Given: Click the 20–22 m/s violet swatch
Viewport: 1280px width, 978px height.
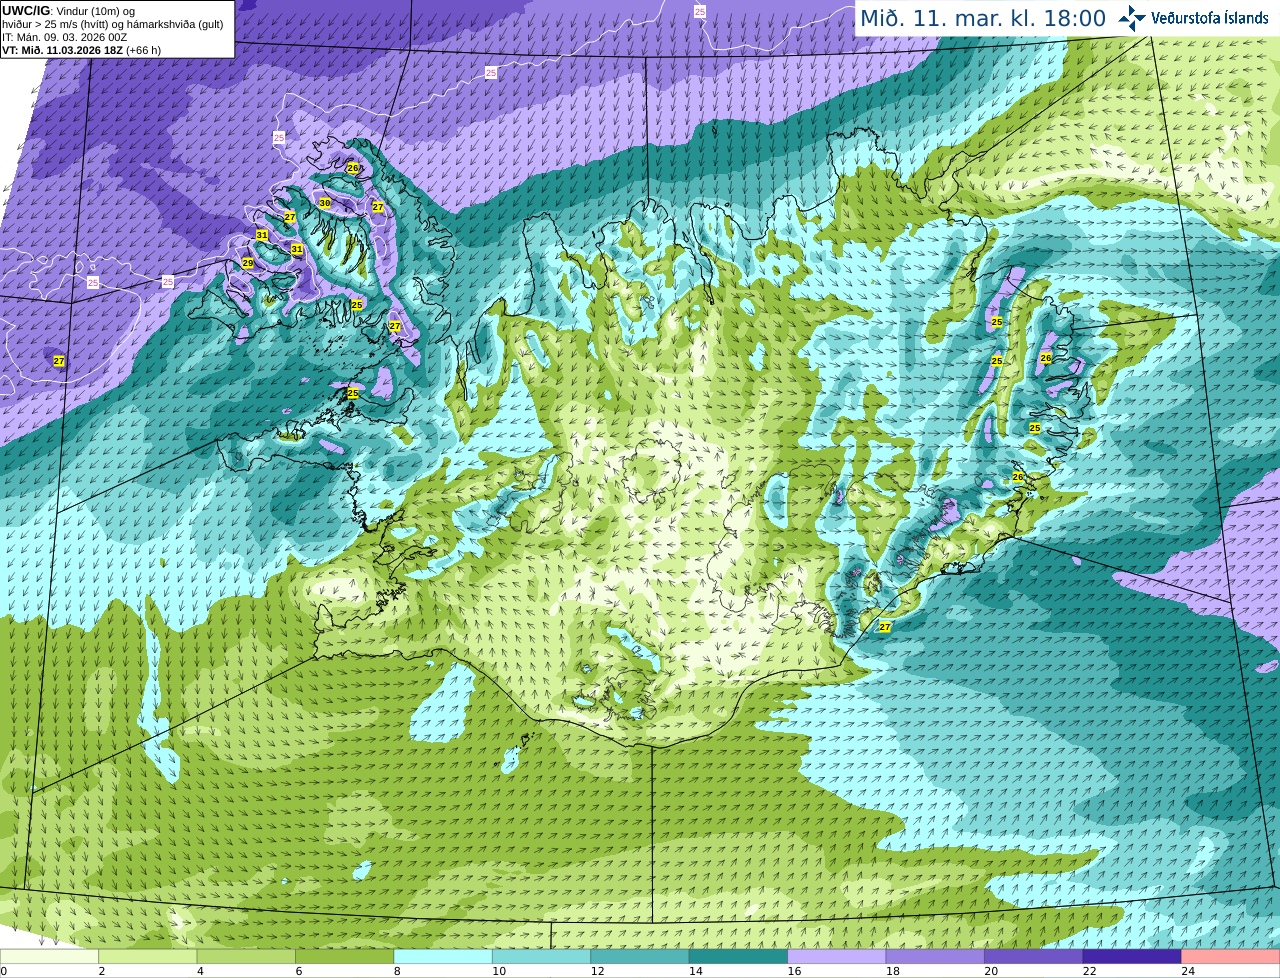Looking at the screenshot, I should pos(1034,957).
